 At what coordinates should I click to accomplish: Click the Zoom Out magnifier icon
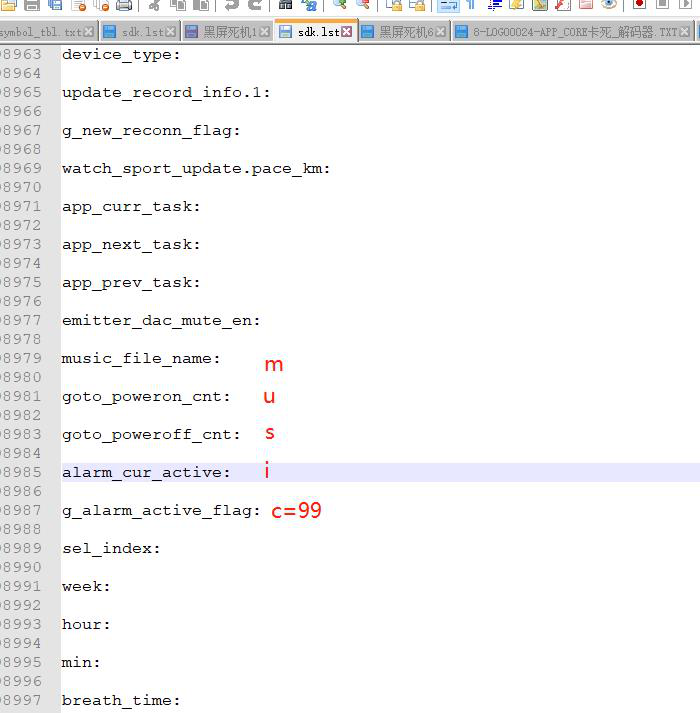(x=363, y=5)
